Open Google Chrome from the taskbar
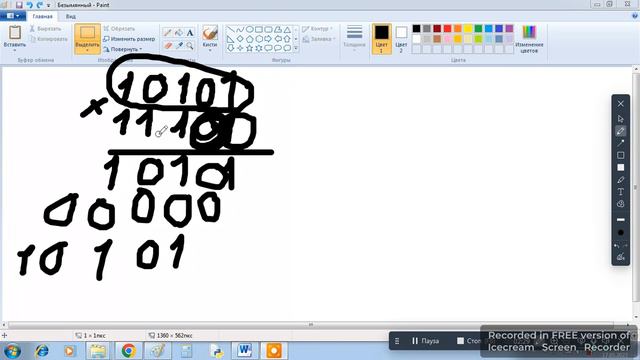Image resolution: width=640 pixels, height=360 pixels. coord(129,351)
